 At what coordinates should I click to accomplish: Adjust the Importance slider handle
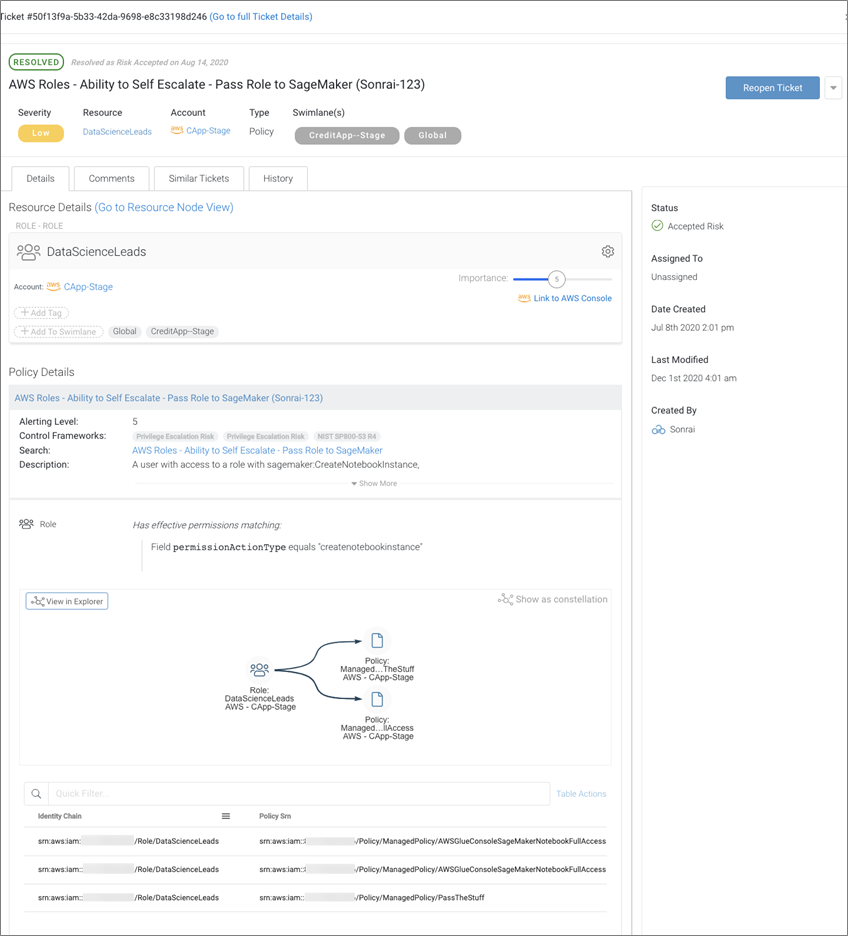556,279
